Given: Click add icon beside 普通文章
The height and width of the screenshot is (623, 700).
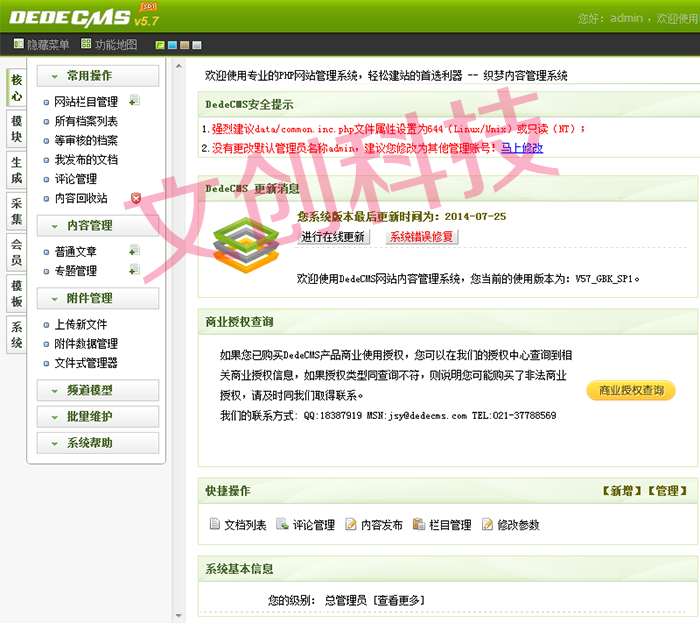Looking at the screenshot, I should click(134, 251).
